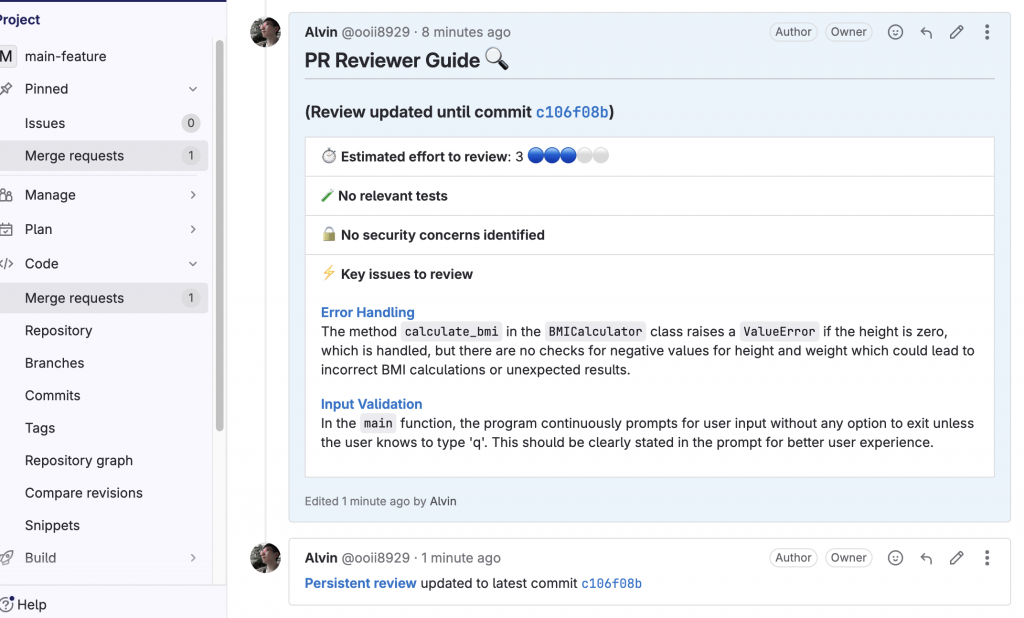Click the Plan calendar icon
The width and height of the screenshot is (1024, 618).
coord(7,229)
